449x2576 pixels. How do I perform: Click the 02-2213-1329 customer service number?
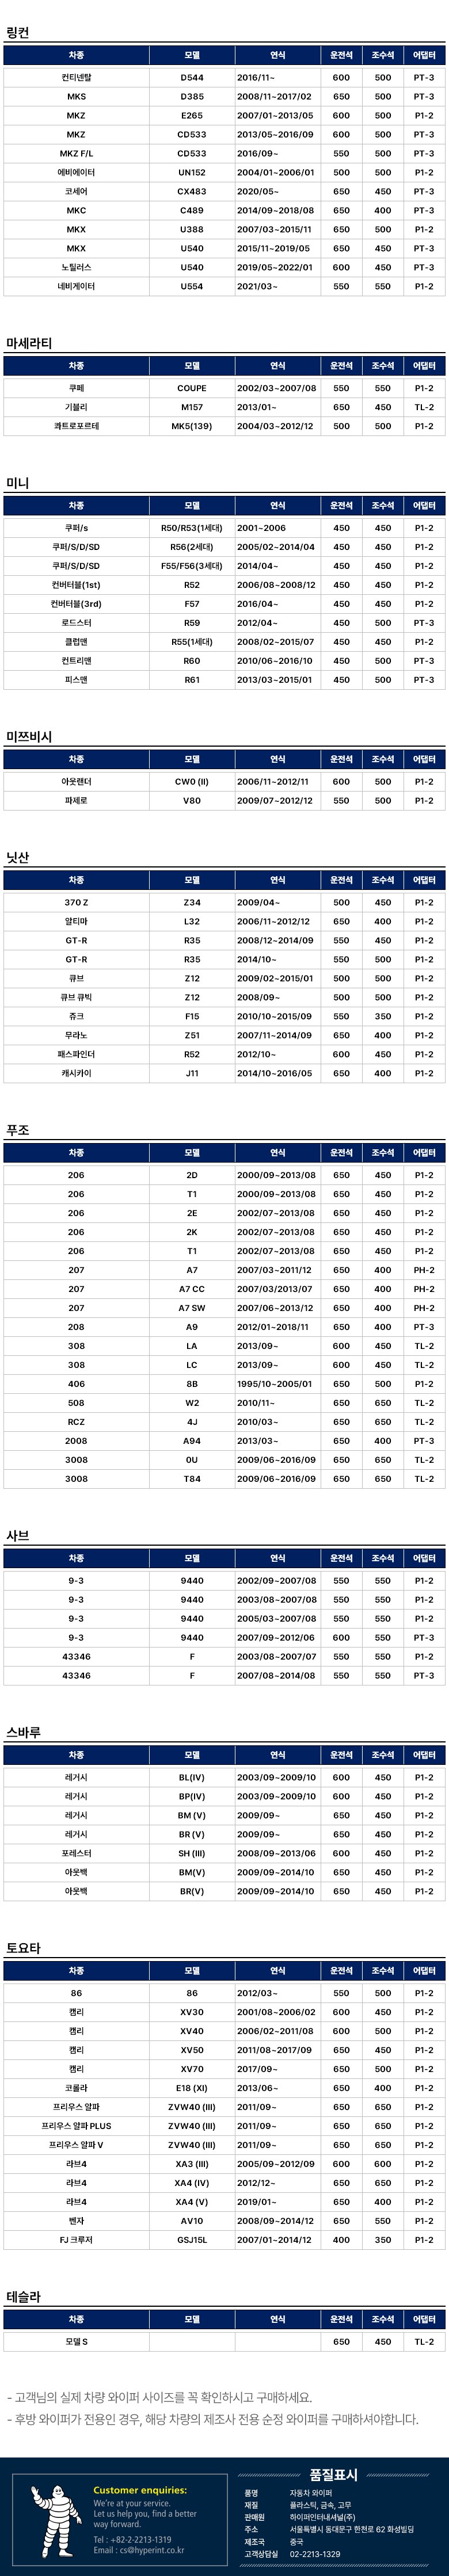(x=315, y=2554)
